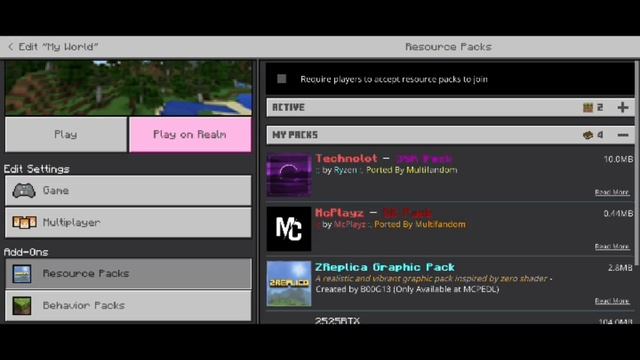Click the pack list scrollbar
640x360 pixels.
(x=637, y=163)
